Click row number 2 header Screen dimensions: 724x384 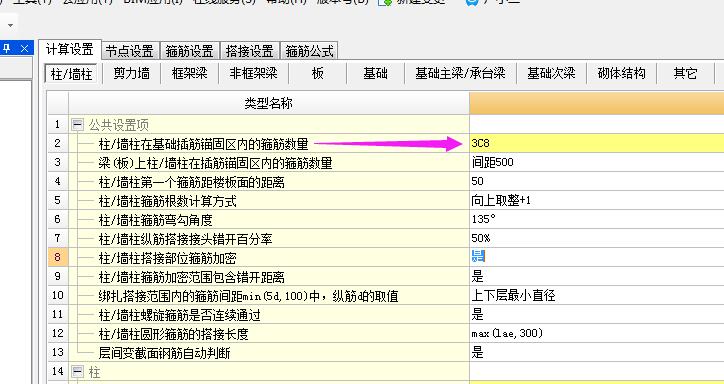pyautogui.click(x=58, y=144)
